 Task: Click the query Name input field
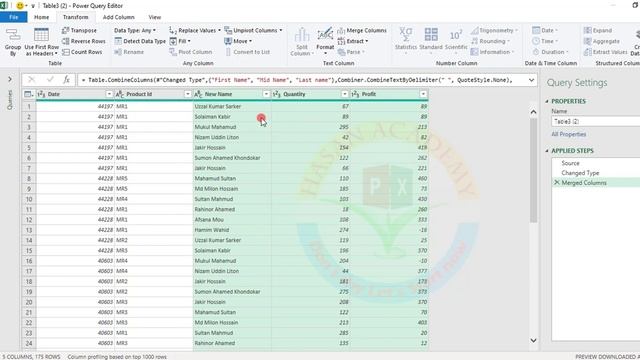point(596,122)
